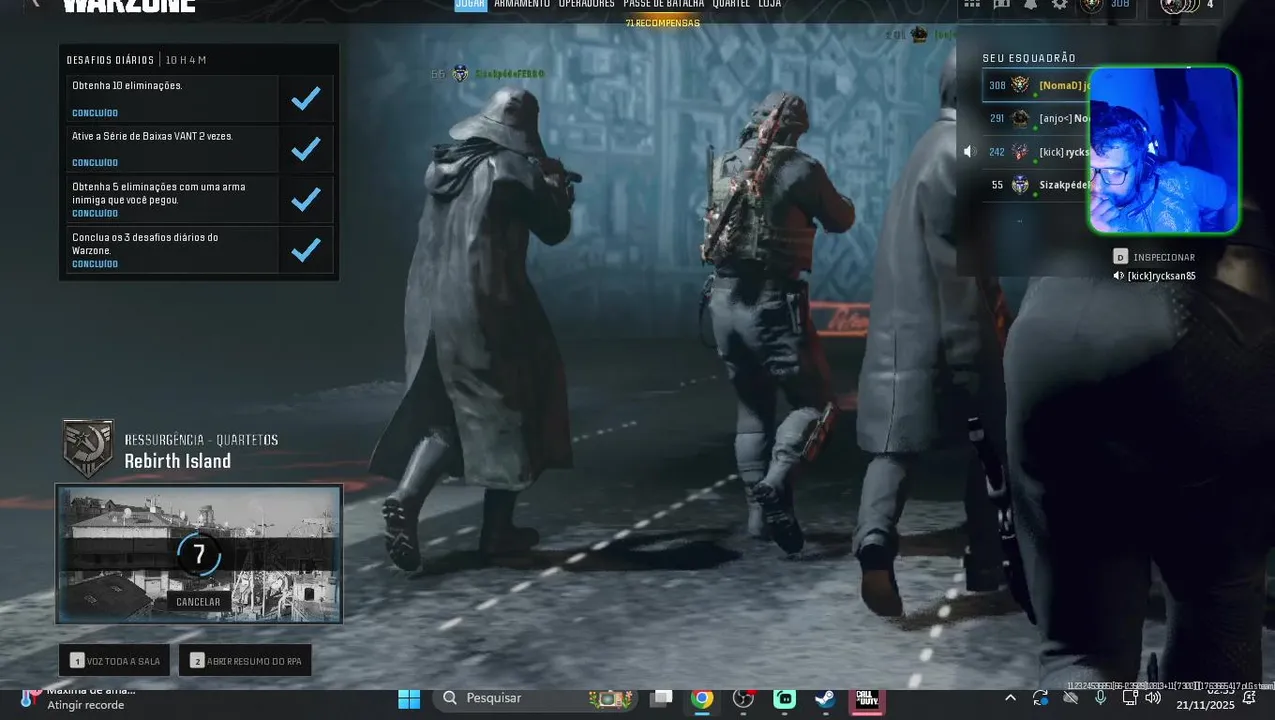
Task: Click the Rebirth Island map thumbnail
Action: click(x=199, y=554)
